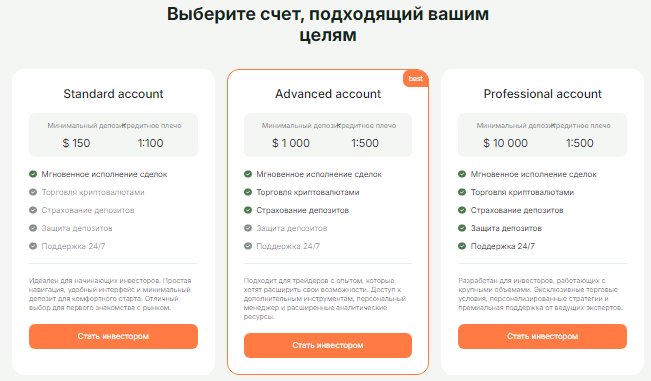The height and width of the screenshot is (381, 651).
Task: Click grey check beside Advanced 'Защита депозитов'
Action: [248, 228]
